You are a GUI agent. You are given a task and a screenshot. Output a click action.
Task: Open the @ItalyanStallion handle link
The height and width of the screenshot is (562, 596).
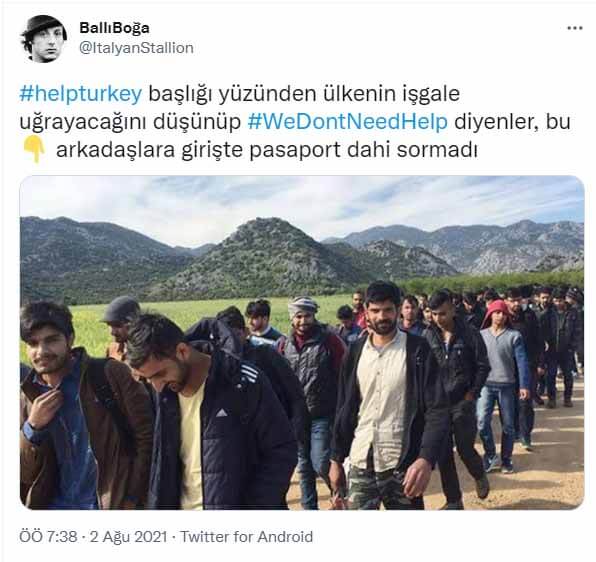click(136, 48)
